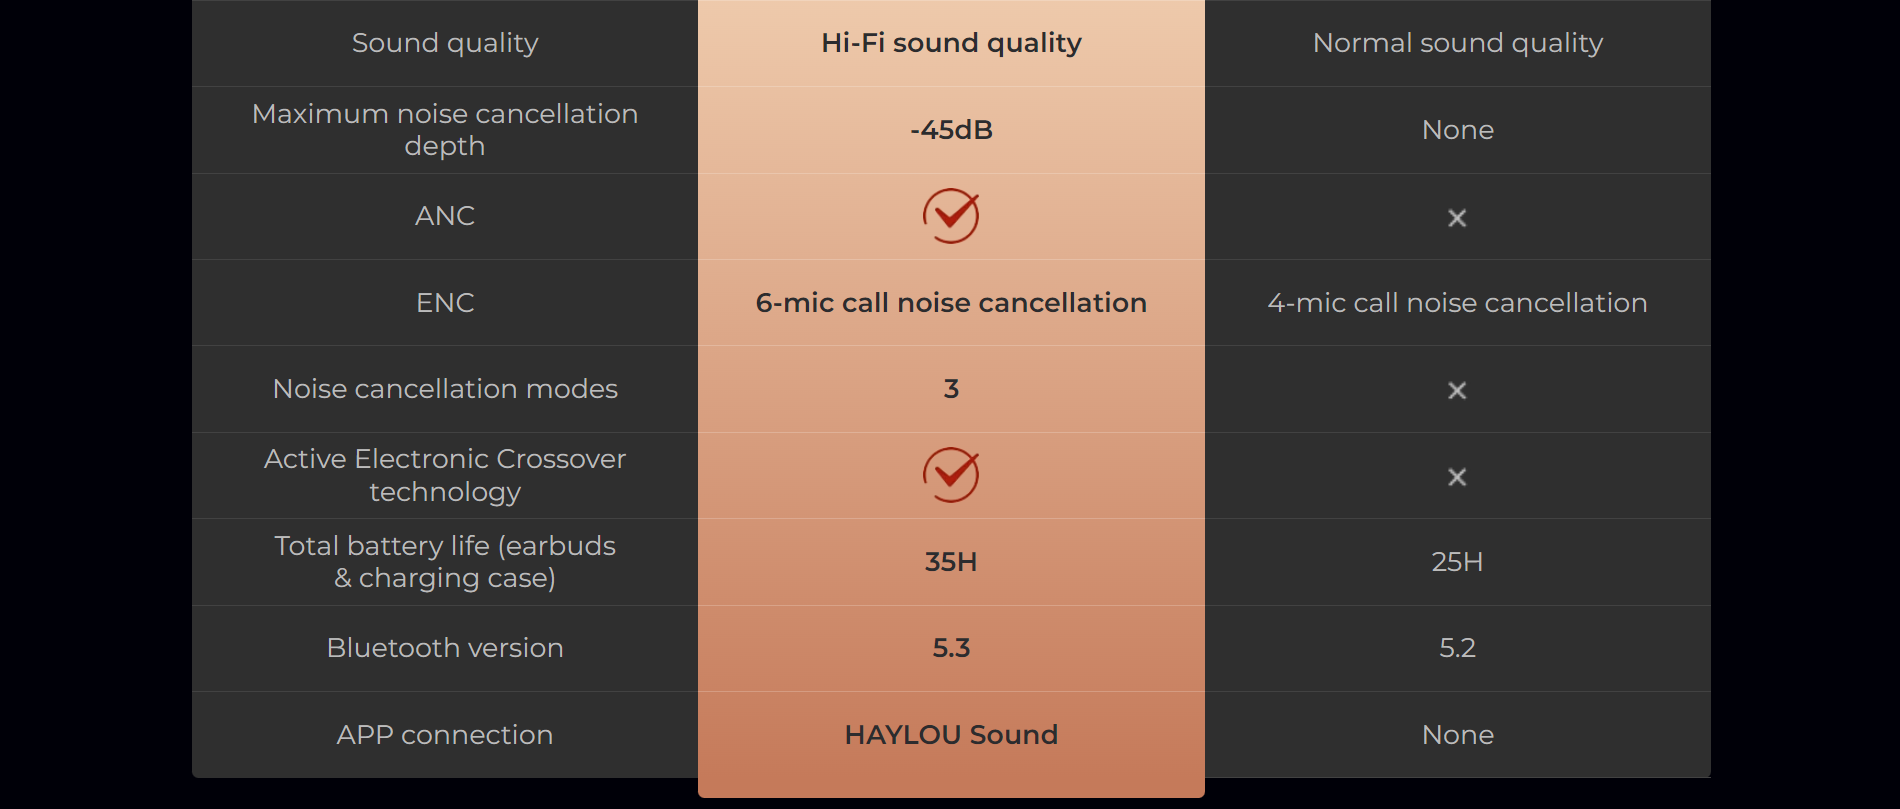Click the red checkmark icon in ANC row

click(x=951, y=216)
